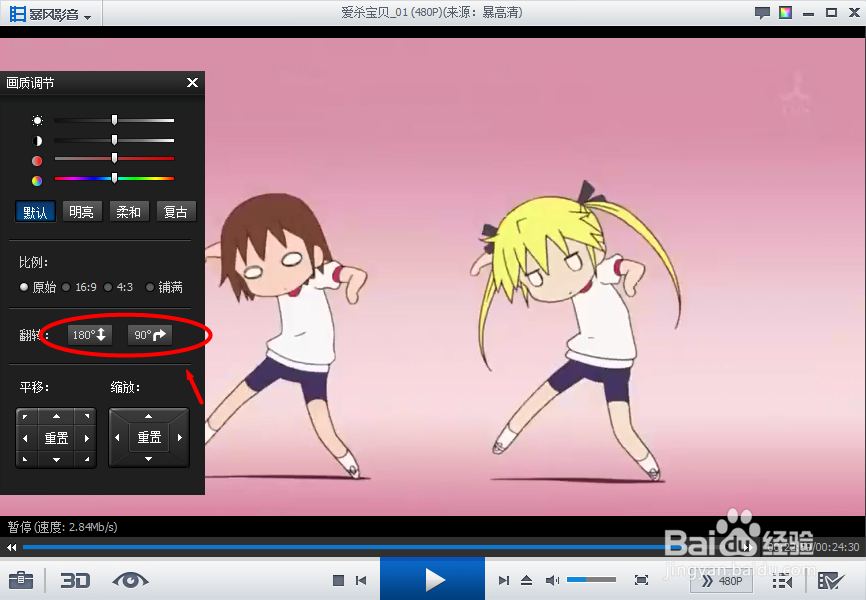Click the 缩放 pad left arrow
Screen dimensions: 866x600
pyautogui.click(x=117, y=438)
